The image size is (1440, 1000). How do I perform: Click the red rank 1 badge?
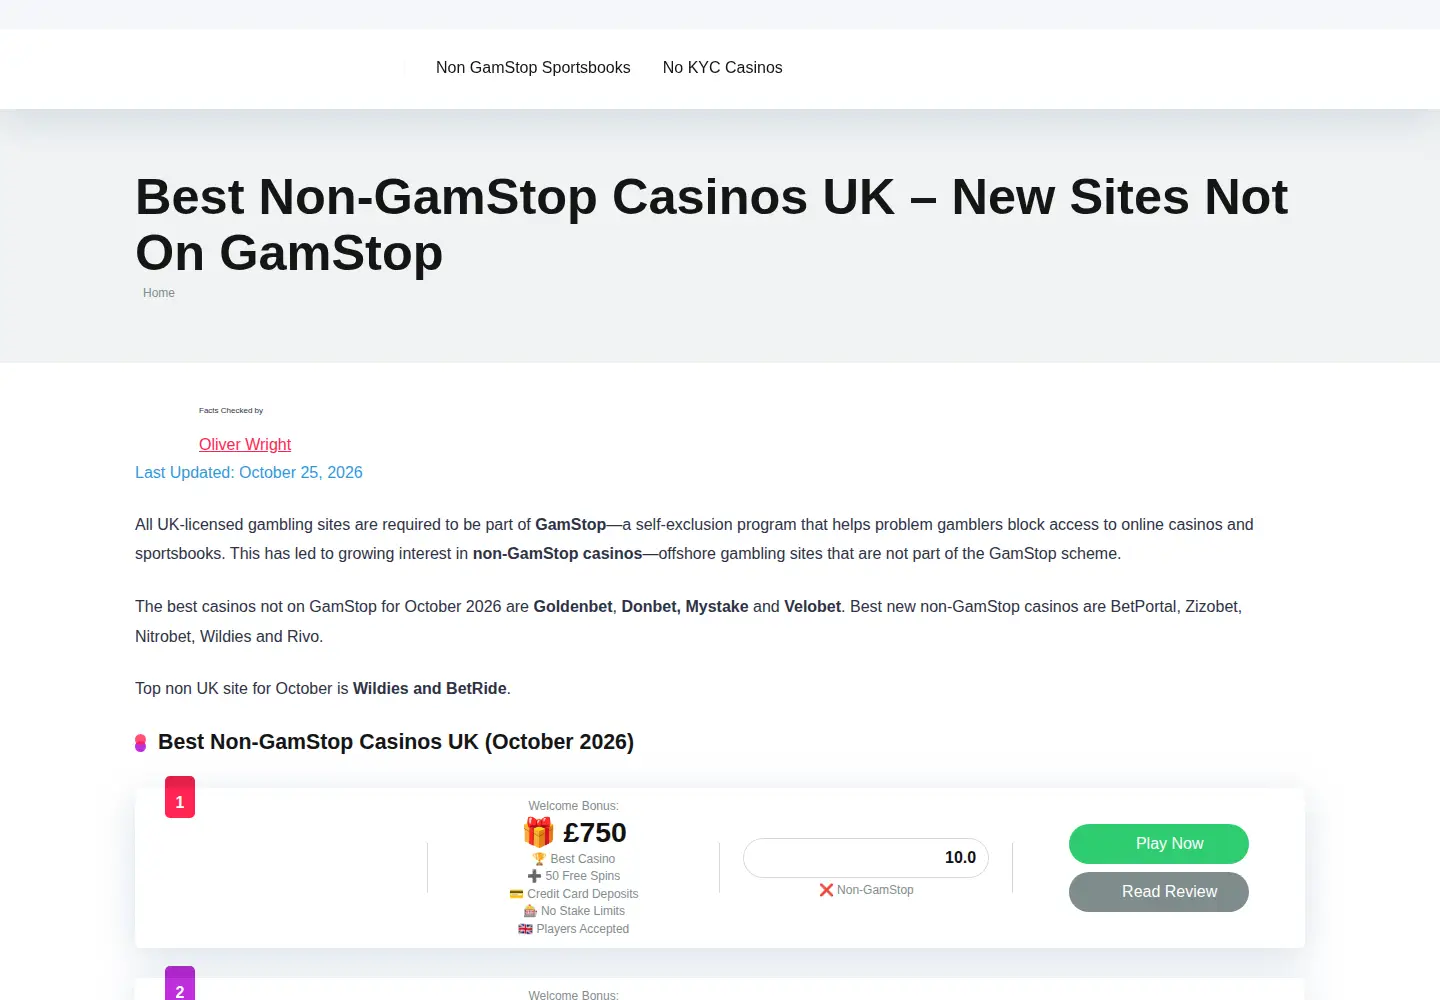(180, 797)
